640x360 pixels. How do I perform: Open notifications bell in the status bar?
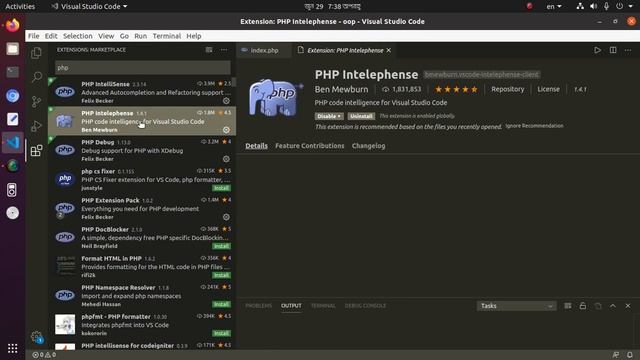coord(630,355)
